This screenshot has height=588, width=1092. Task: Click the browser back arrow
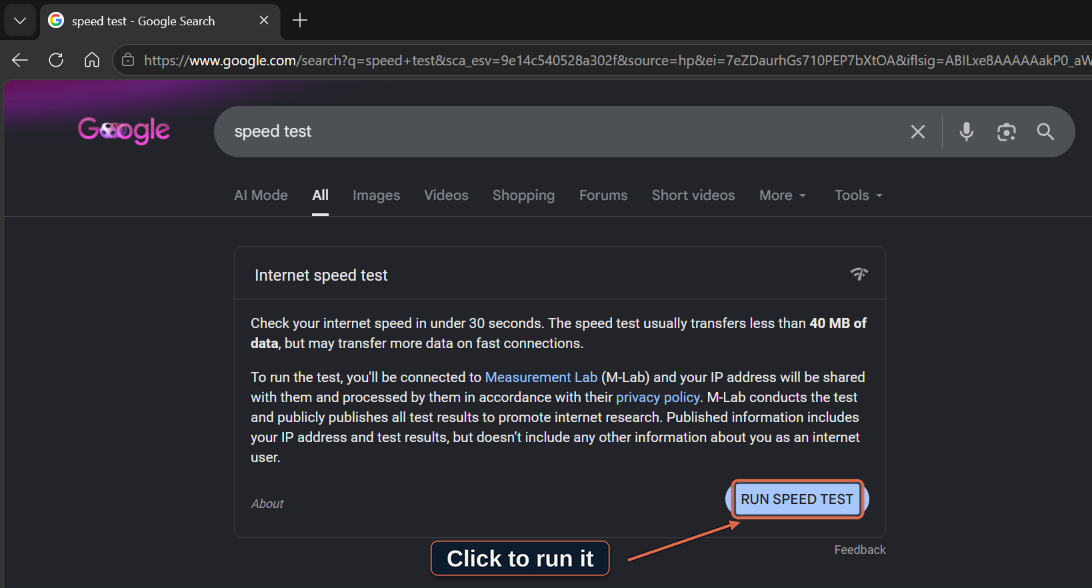click(x=20, y=60)
